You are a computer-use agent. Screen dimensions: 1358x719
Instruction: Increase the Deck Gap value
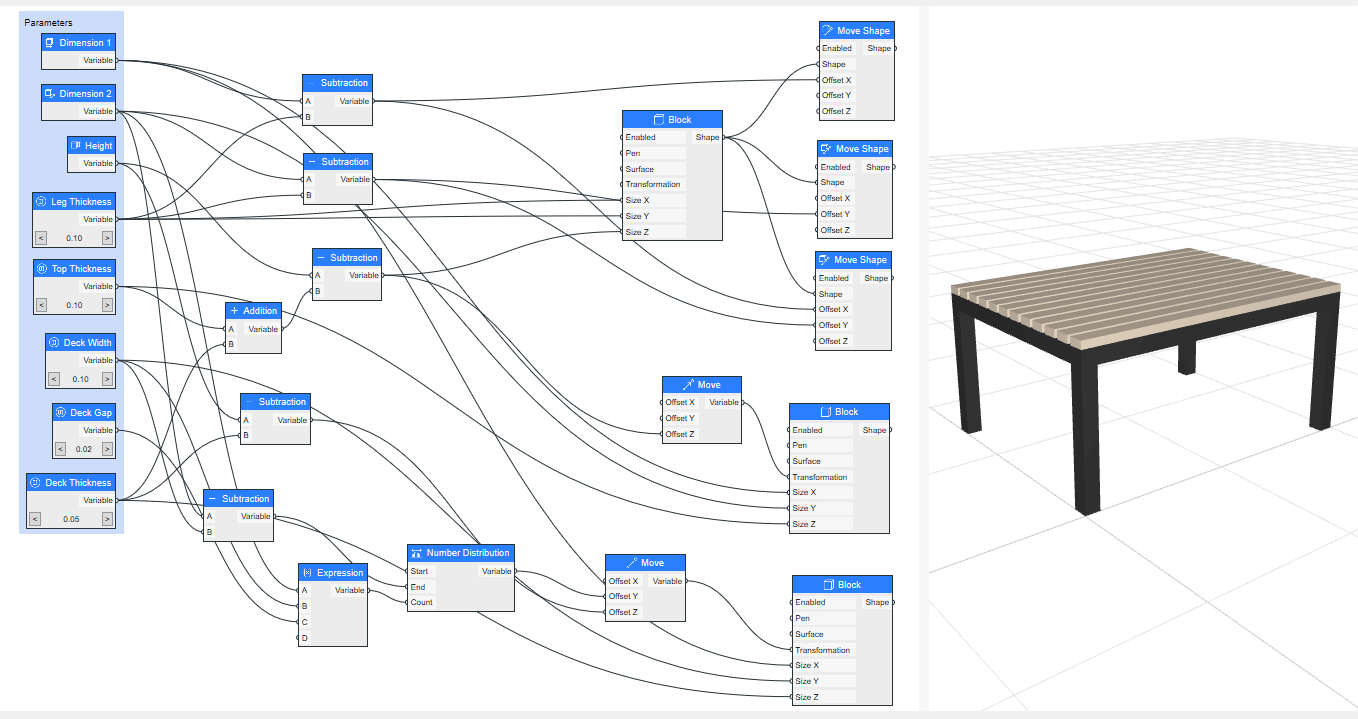tap(107, 449)
